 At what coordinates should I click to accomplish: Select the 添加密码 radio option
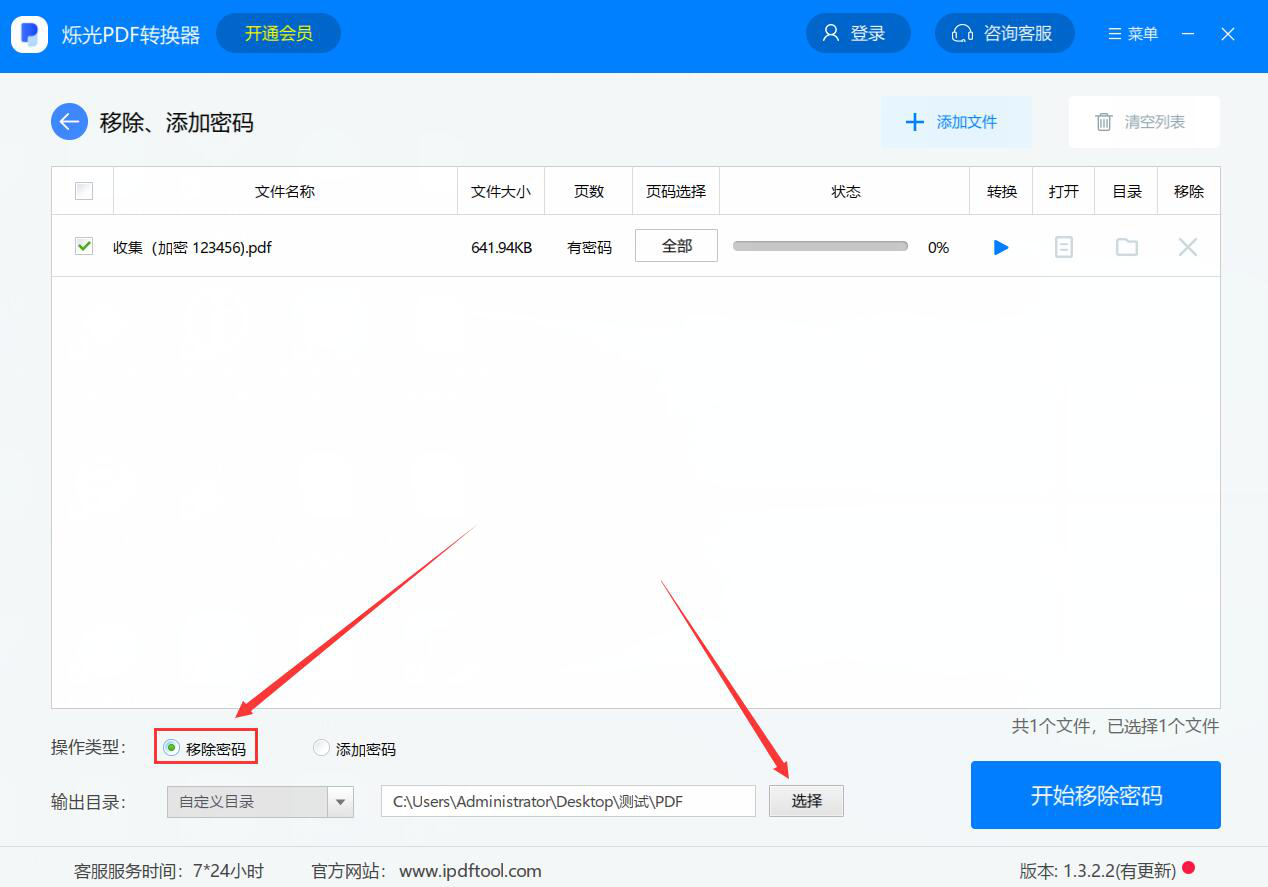coord(355,748)
